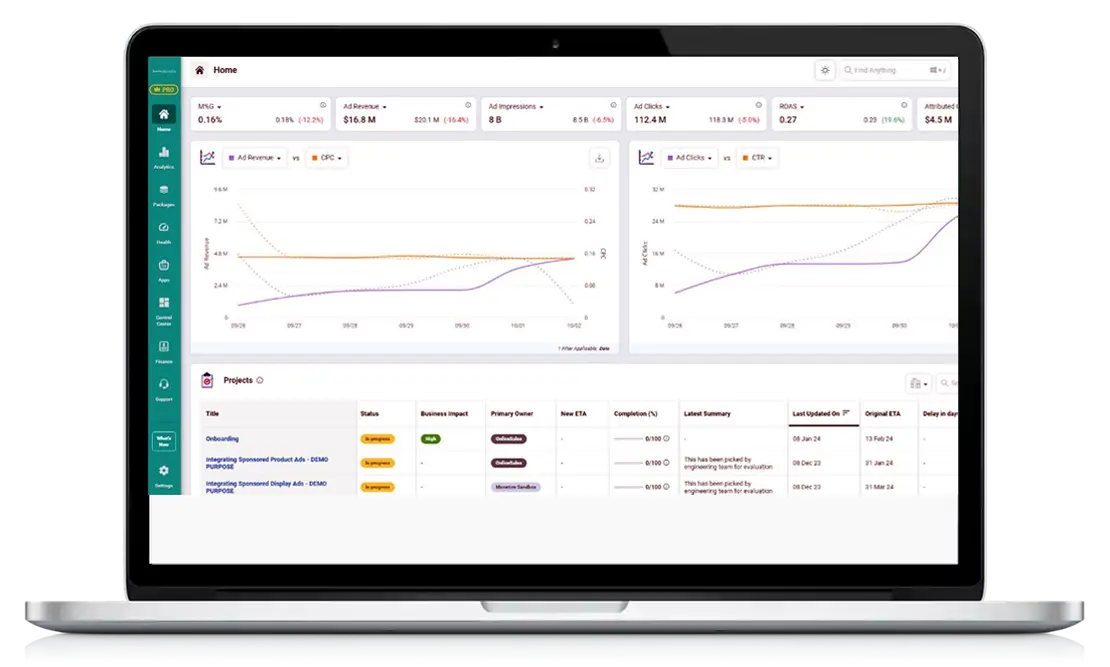The image size is (1110, 667).
Task: Select the Home item in the sidebar
Action: (x=163, y=118)
